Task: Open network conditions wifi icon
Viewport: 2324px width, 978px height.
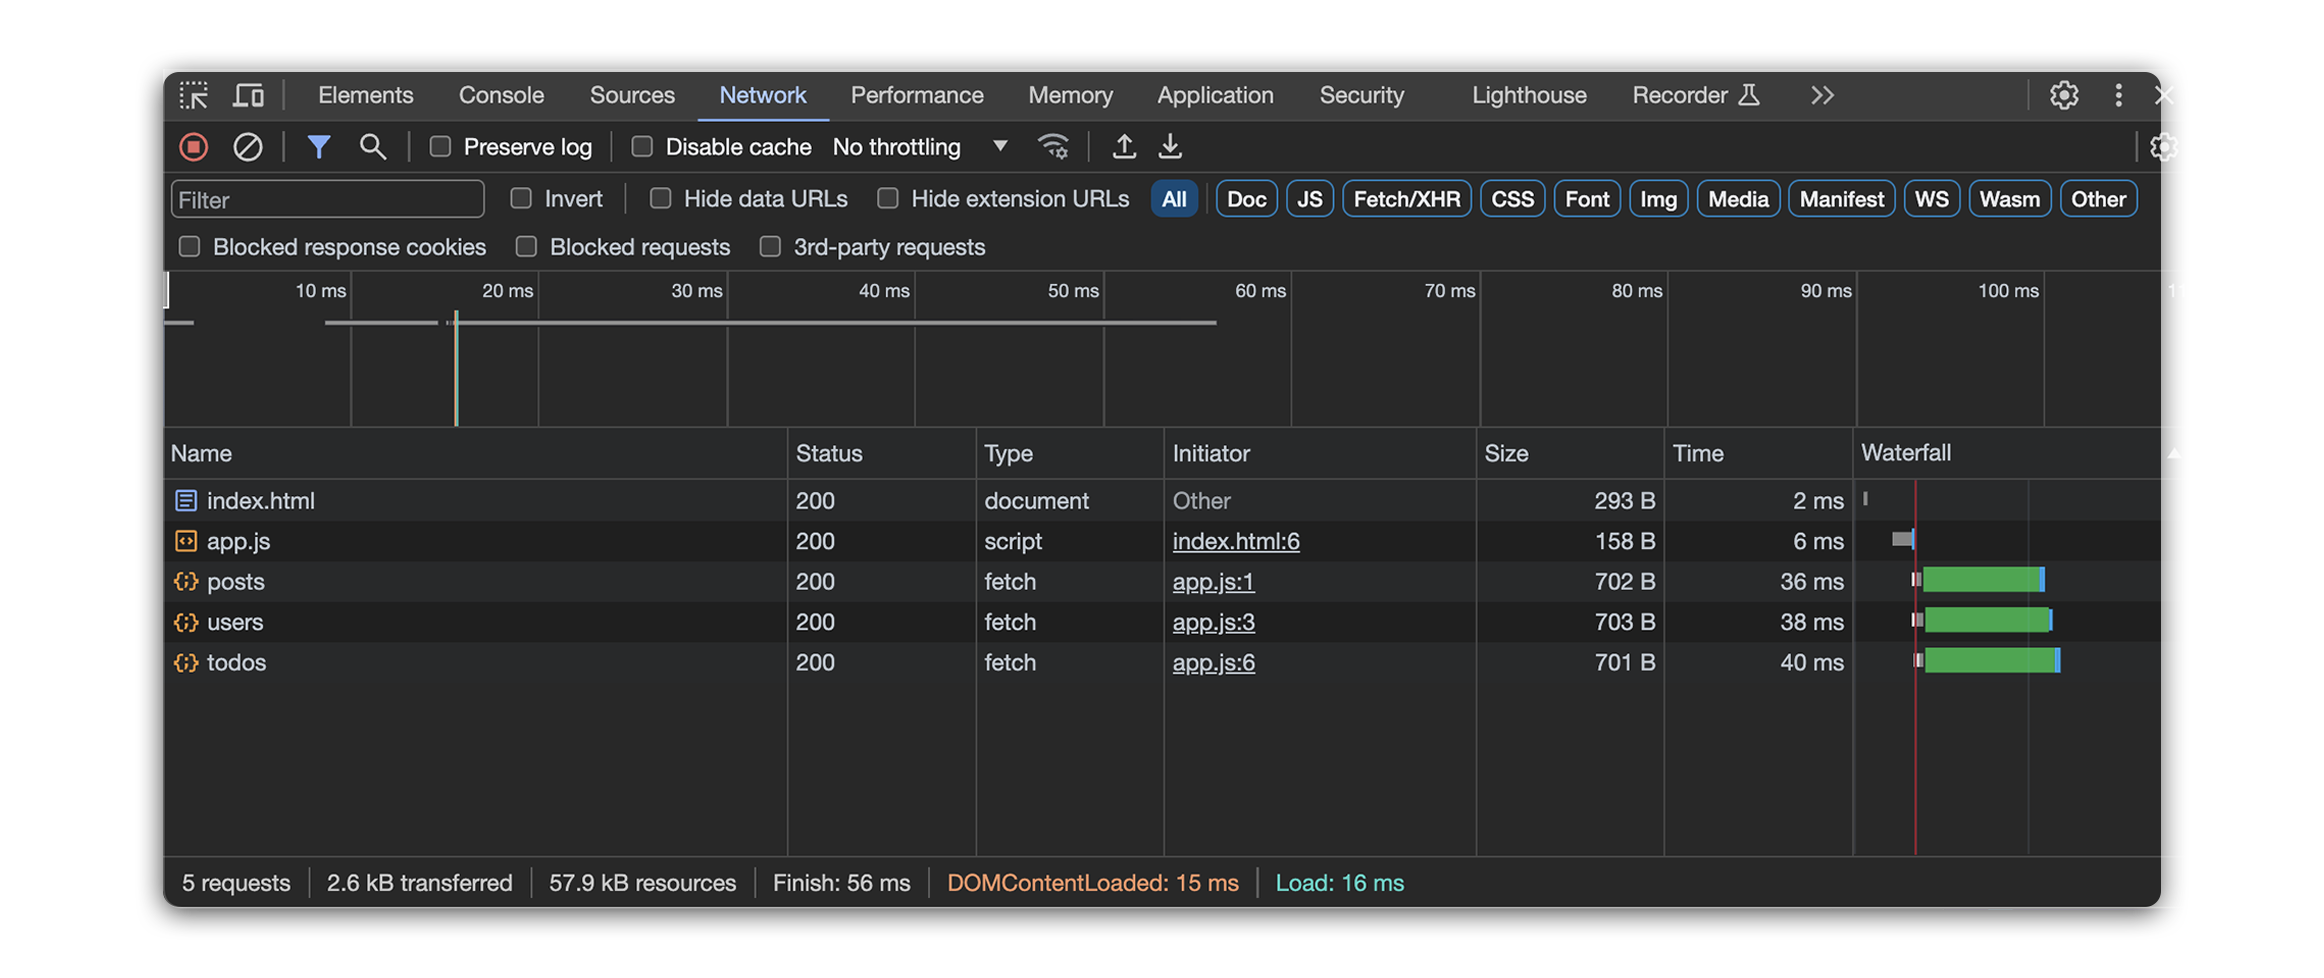Action: coord(1054,147)
